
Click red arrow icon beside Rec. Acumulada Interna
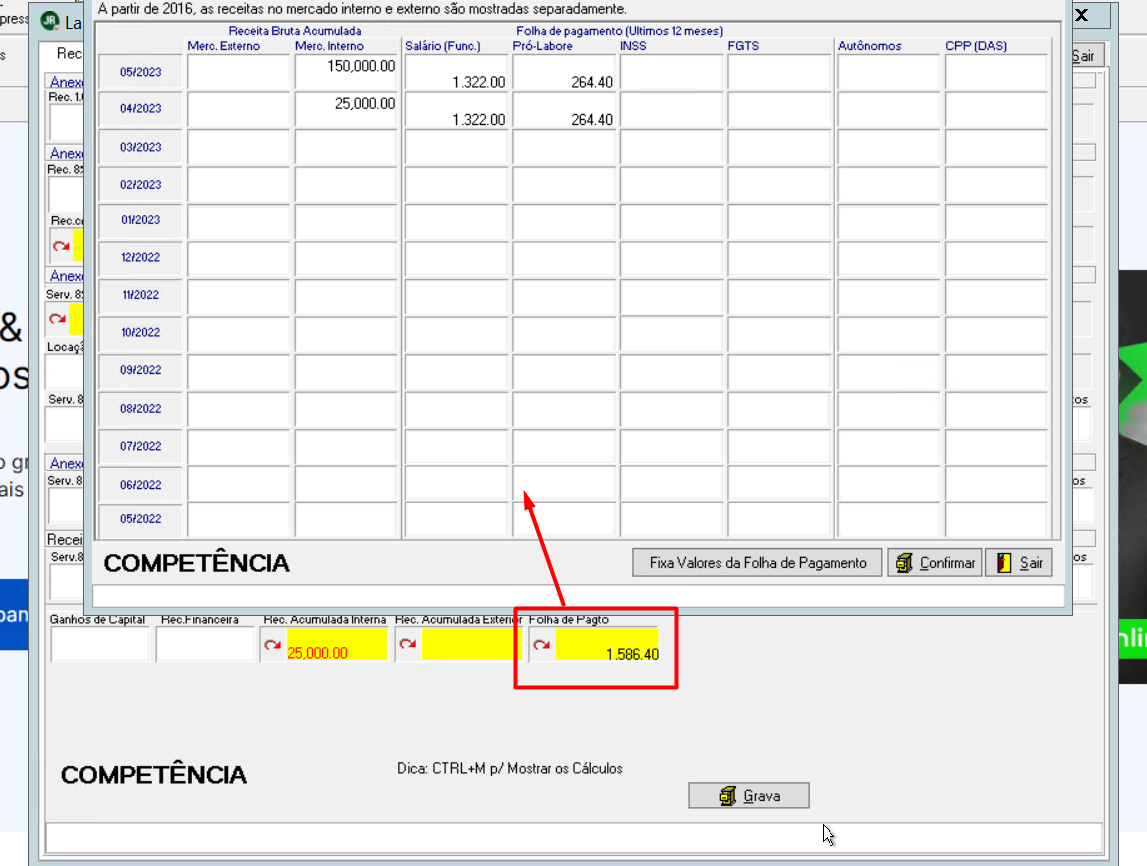pyautogui.click(x=273, y=644)
